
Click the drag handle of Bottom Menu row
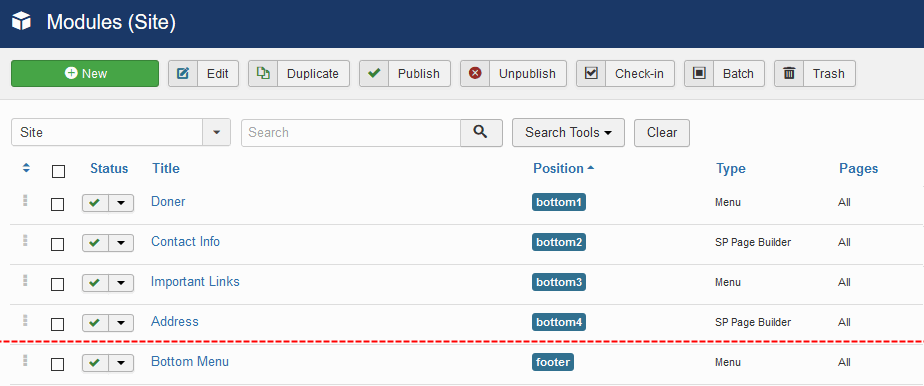point(25,360)
